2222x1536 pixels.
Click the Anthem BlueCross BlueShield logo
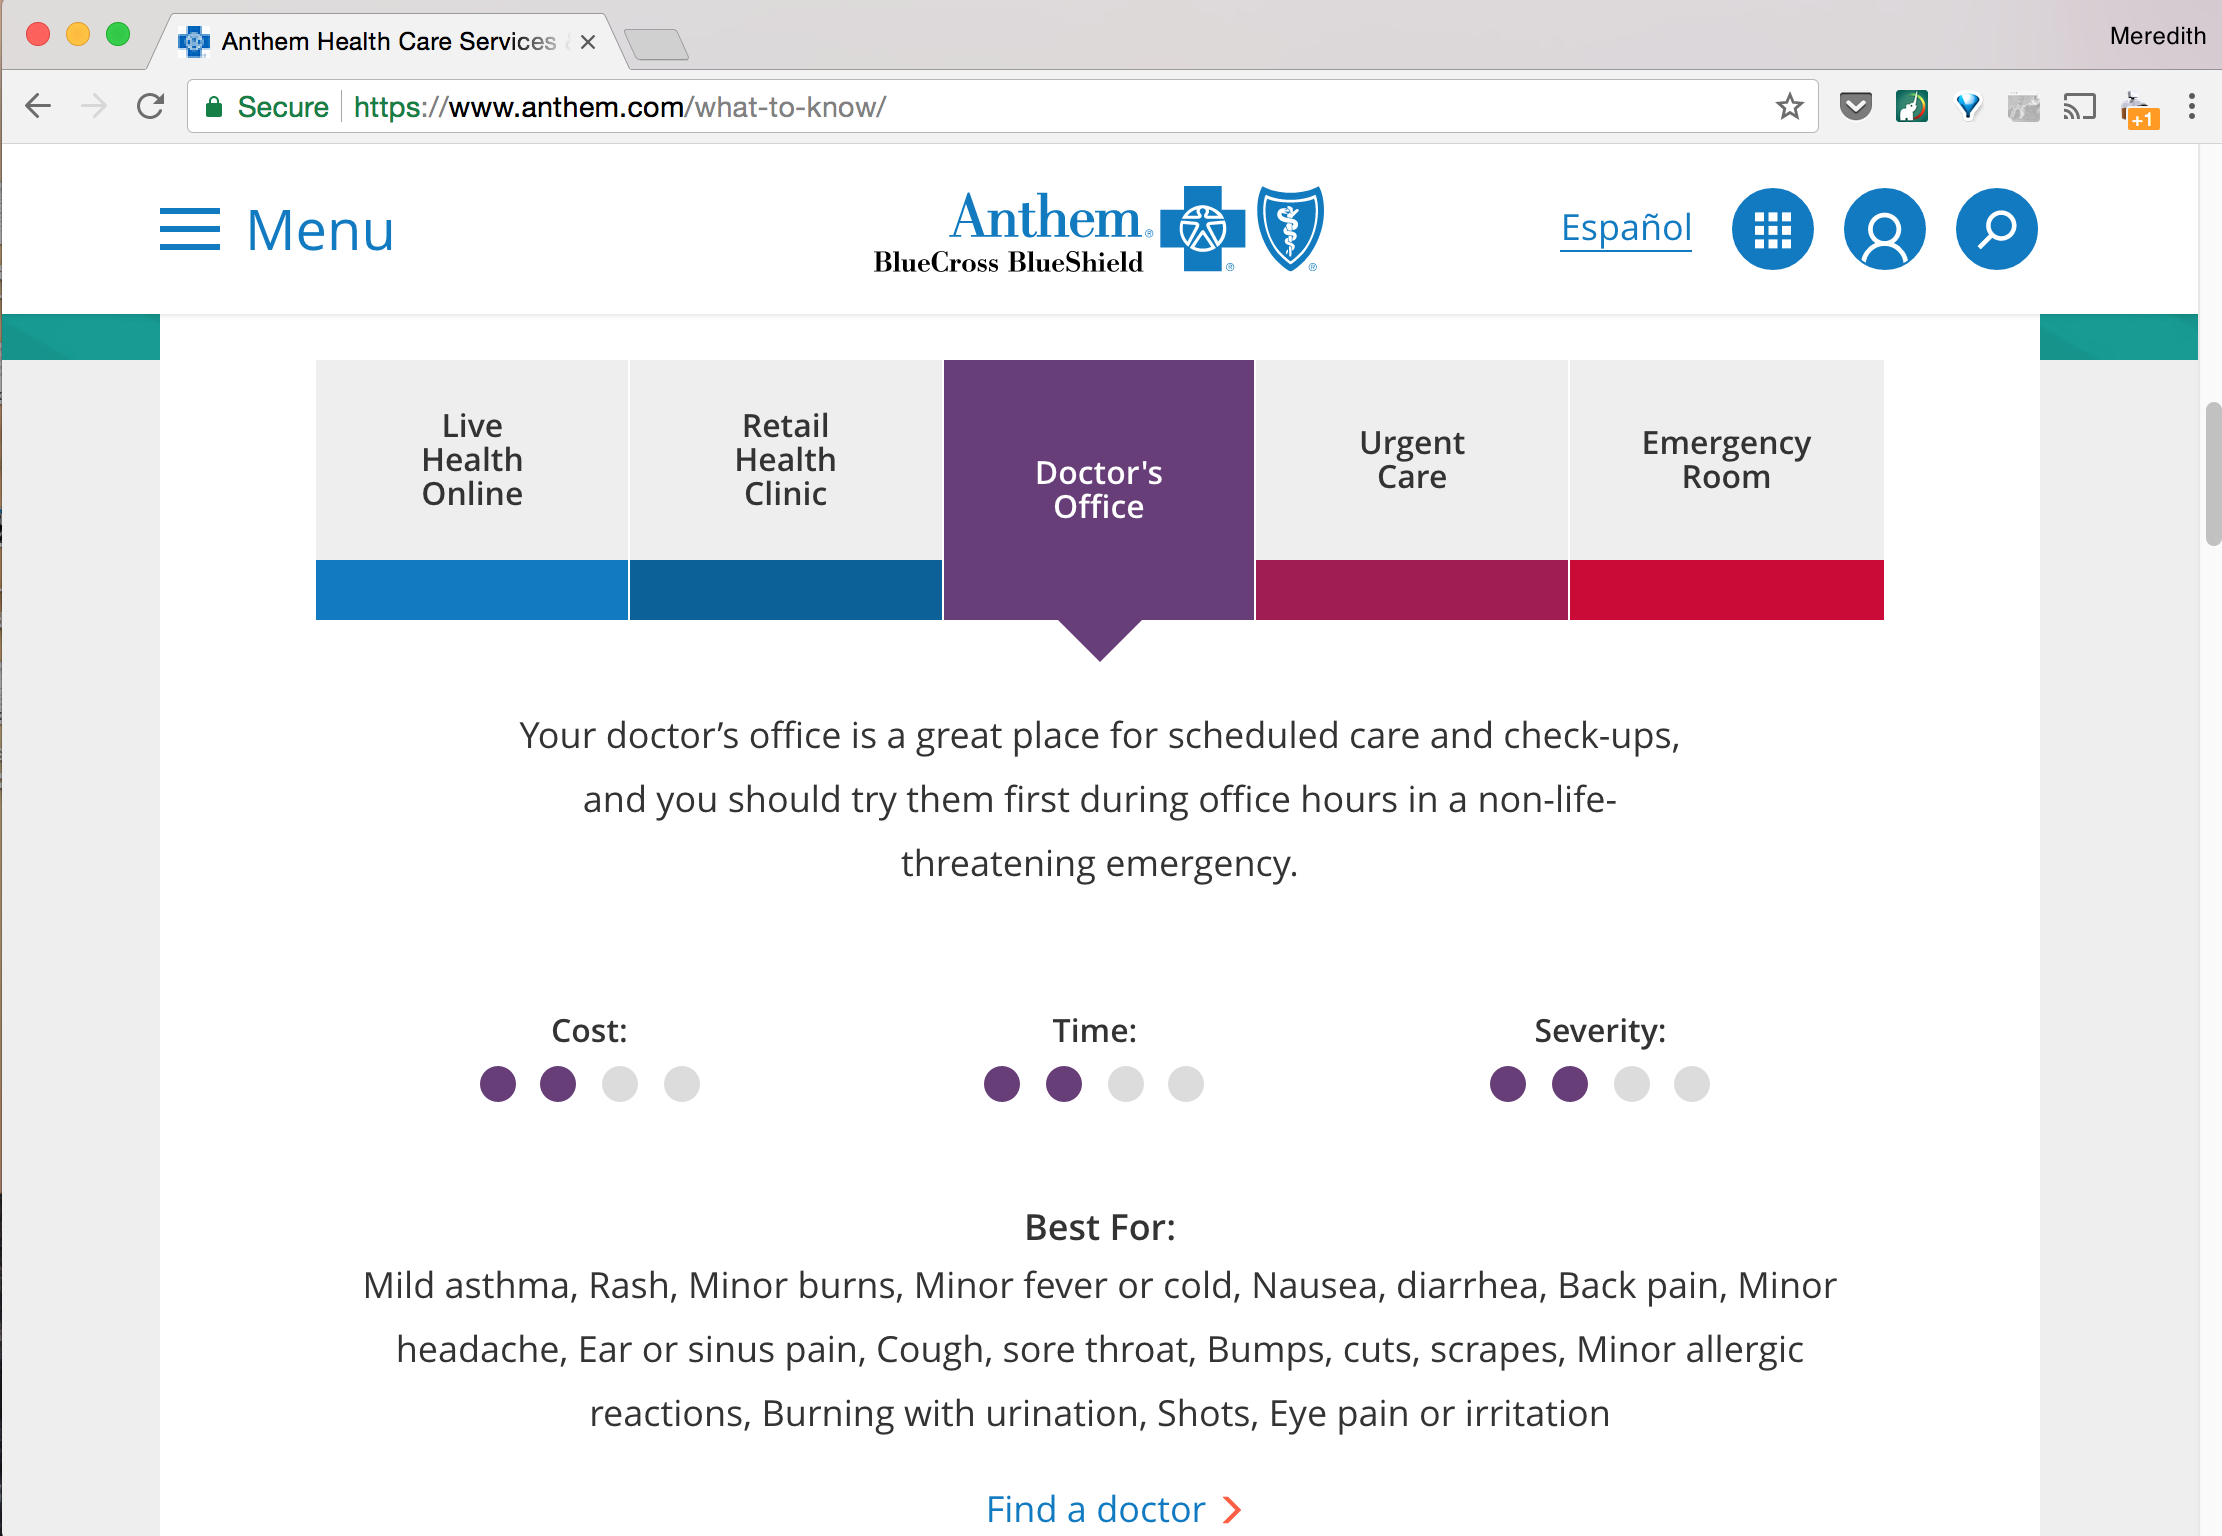1098,230
